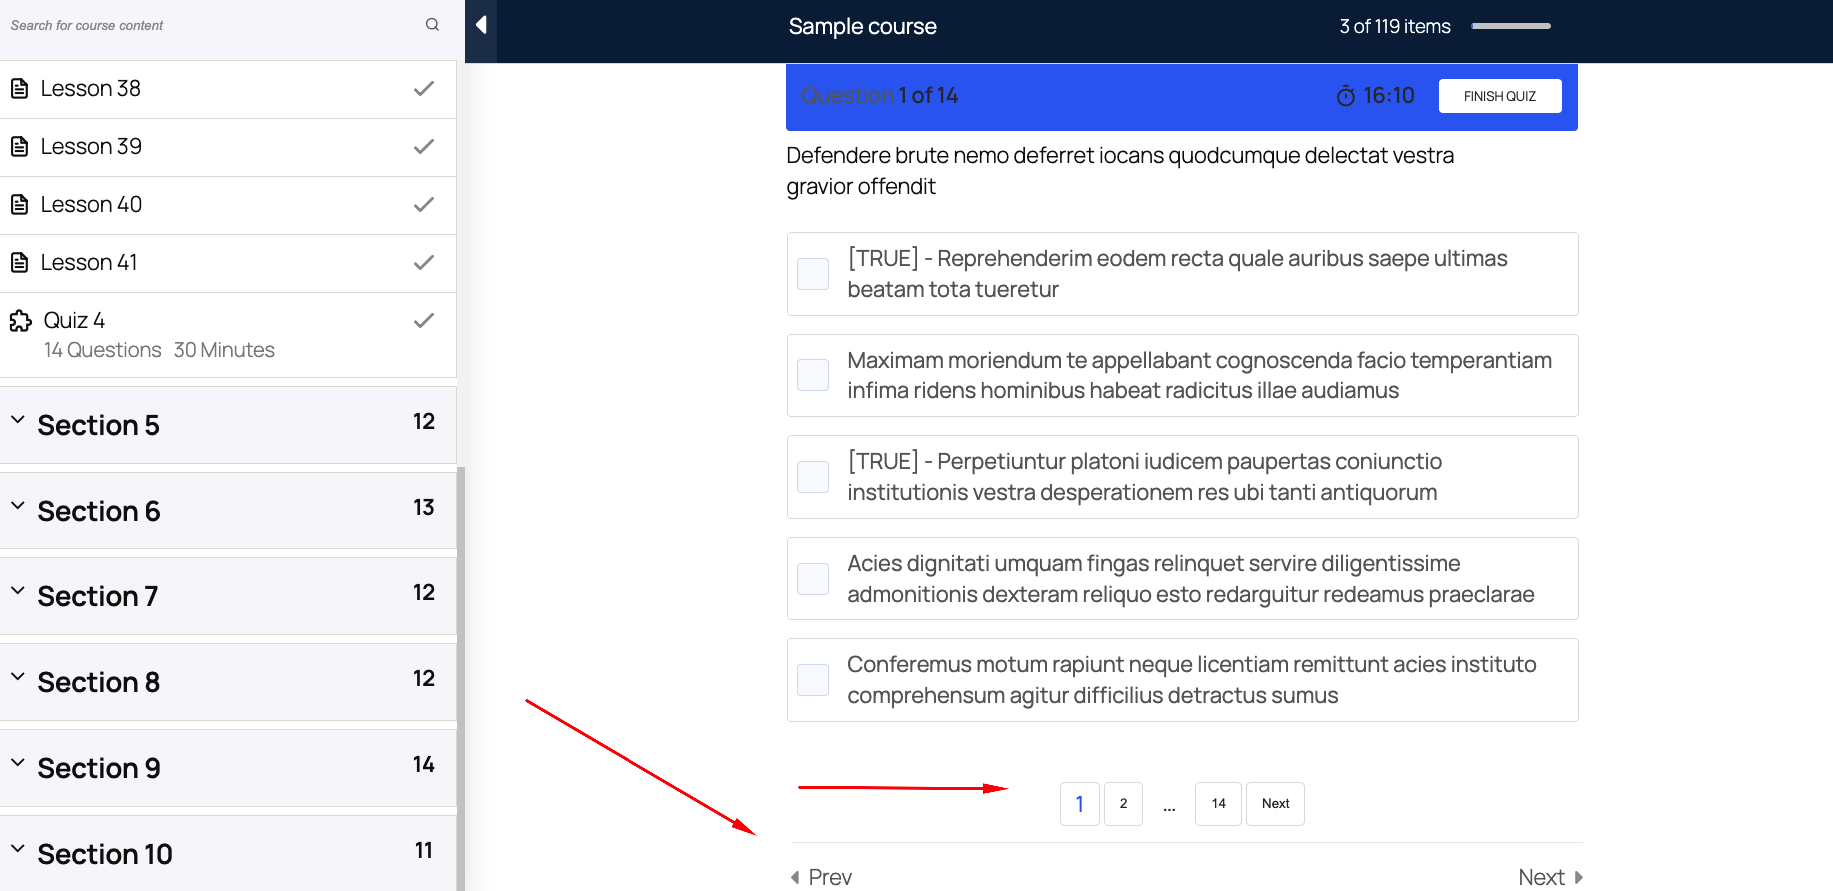
Task: Click the Question 1 of 14 header text
Action: click(x=879, y=96)
